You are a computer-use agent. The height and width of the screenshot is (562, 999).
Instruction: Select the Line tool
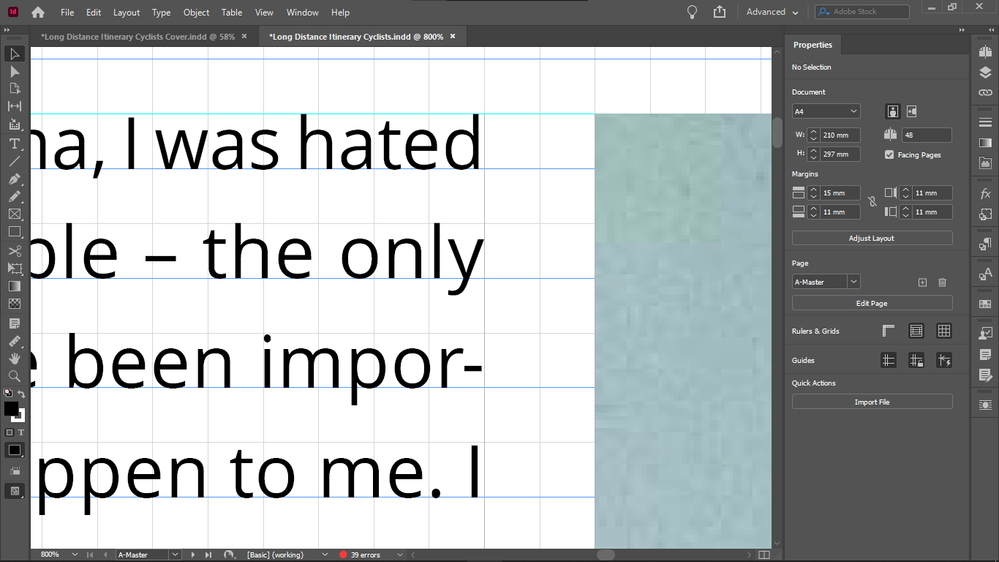click(14, 161)
